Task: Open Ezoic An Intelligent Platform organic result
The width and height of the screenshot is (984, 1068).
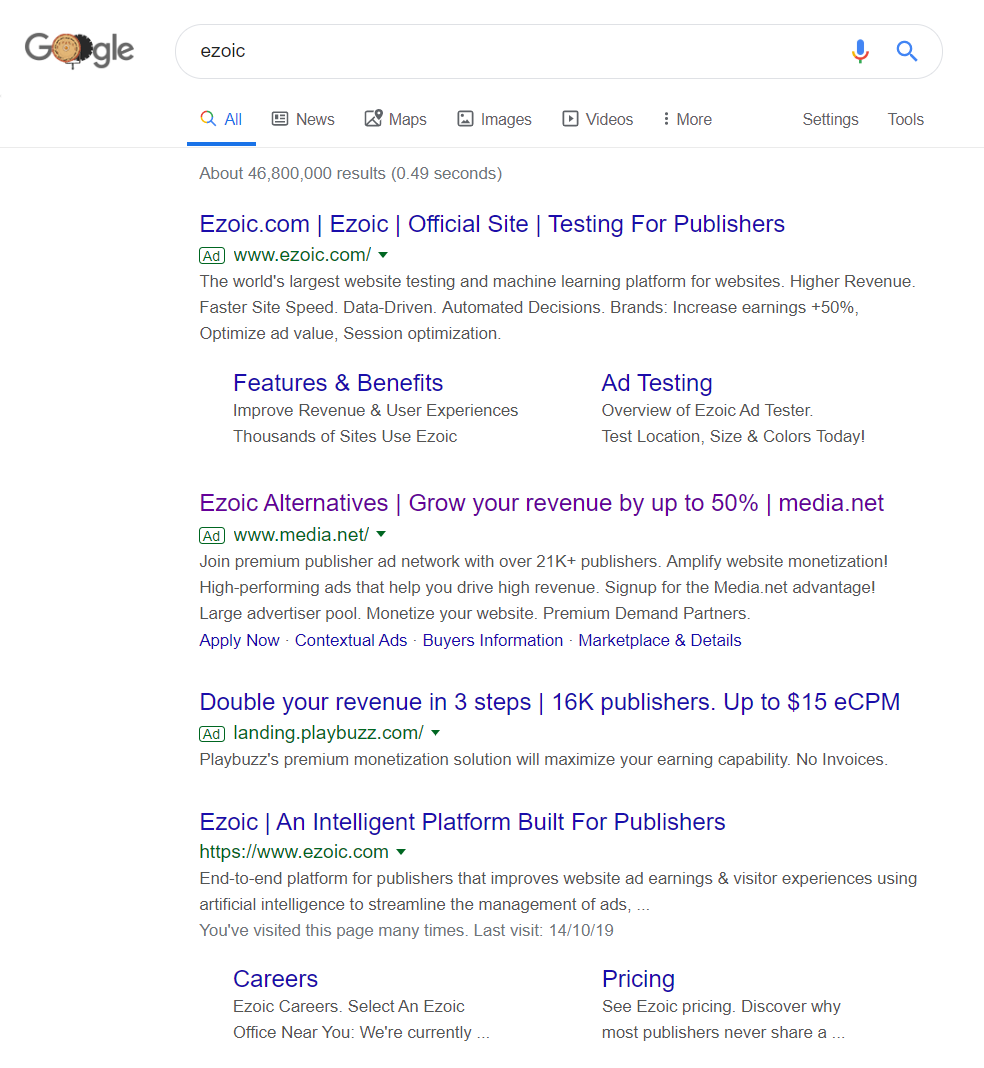Action: pyautogui.click(x=462, y=821)
